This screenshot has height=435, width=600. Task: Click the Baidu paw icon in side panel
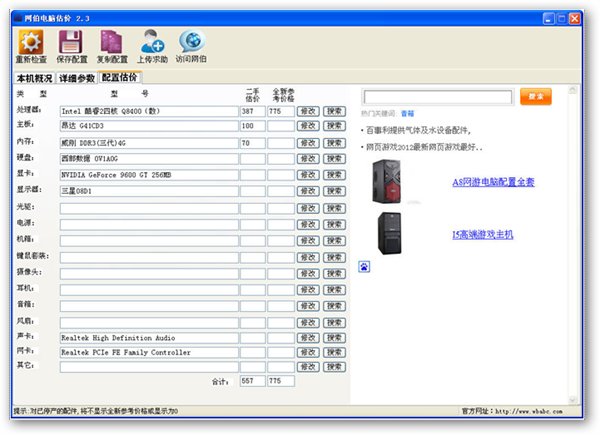tap(364, 266)
